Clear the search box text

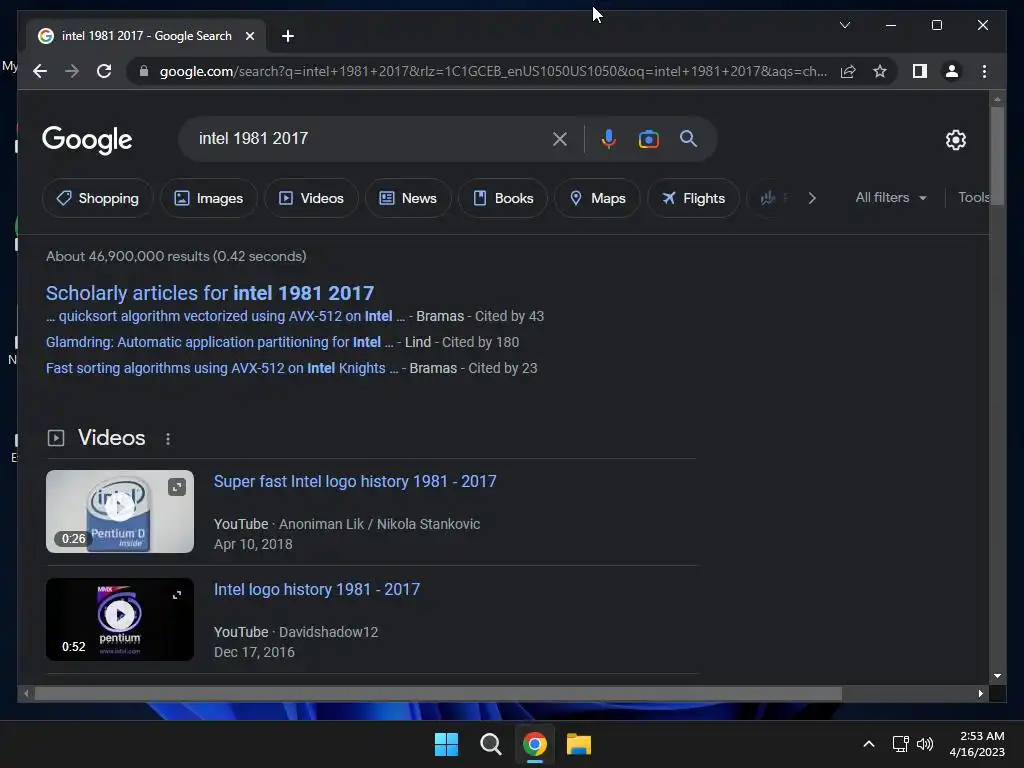[560, 138]
